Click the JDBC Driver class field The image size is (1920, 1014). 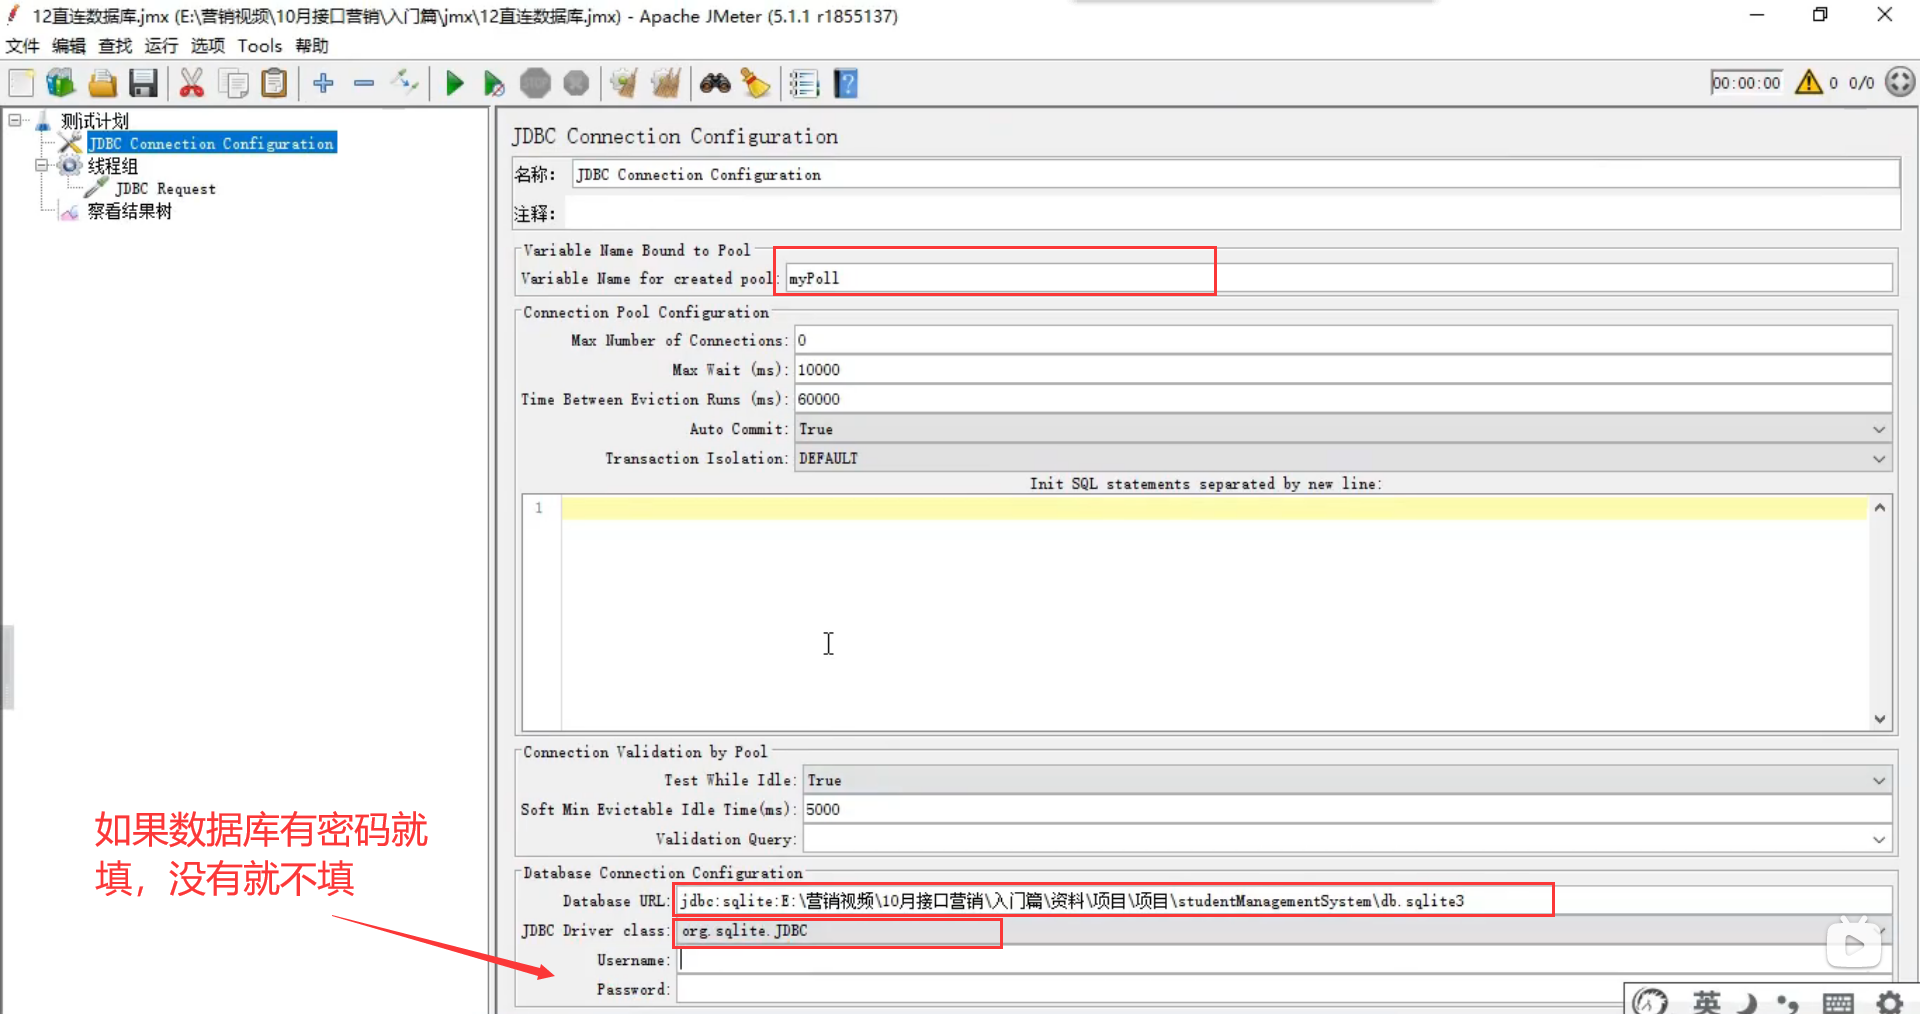(1284, 931)
